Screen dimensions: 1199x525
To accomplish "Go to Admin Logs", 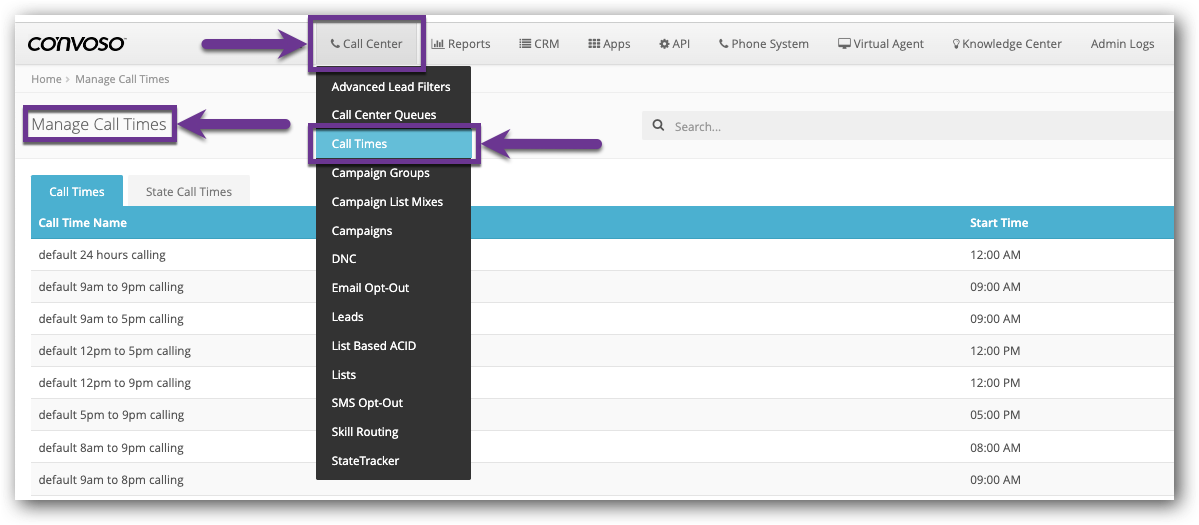I will click(x=1122, y=44).
